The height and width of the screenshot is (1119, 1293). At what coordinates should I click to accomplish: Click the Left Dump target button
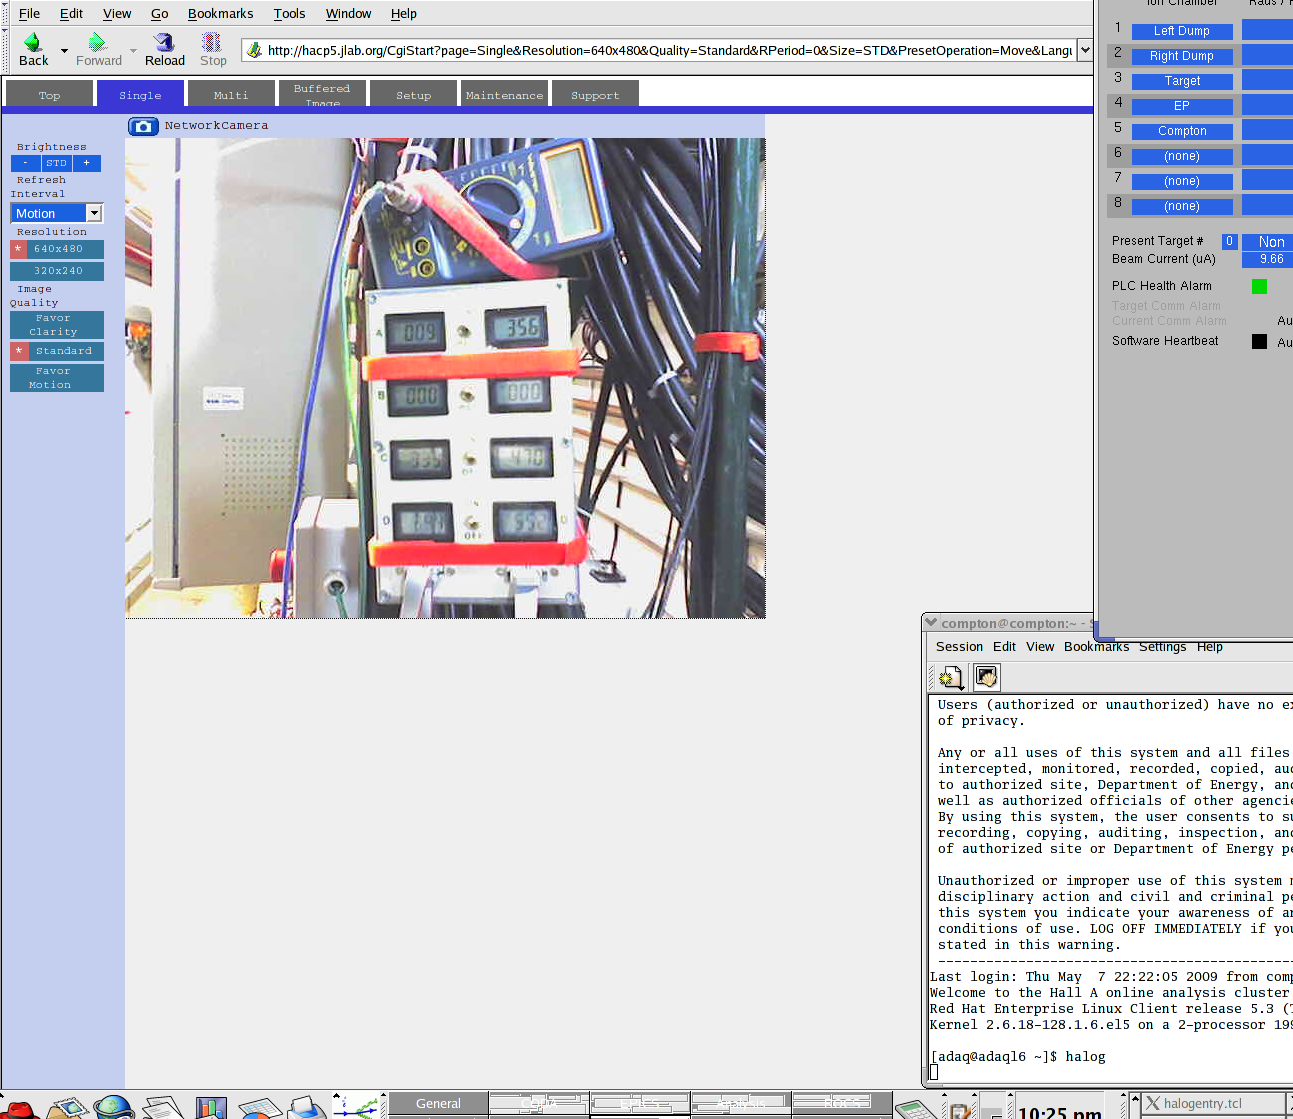(1182, 31)
